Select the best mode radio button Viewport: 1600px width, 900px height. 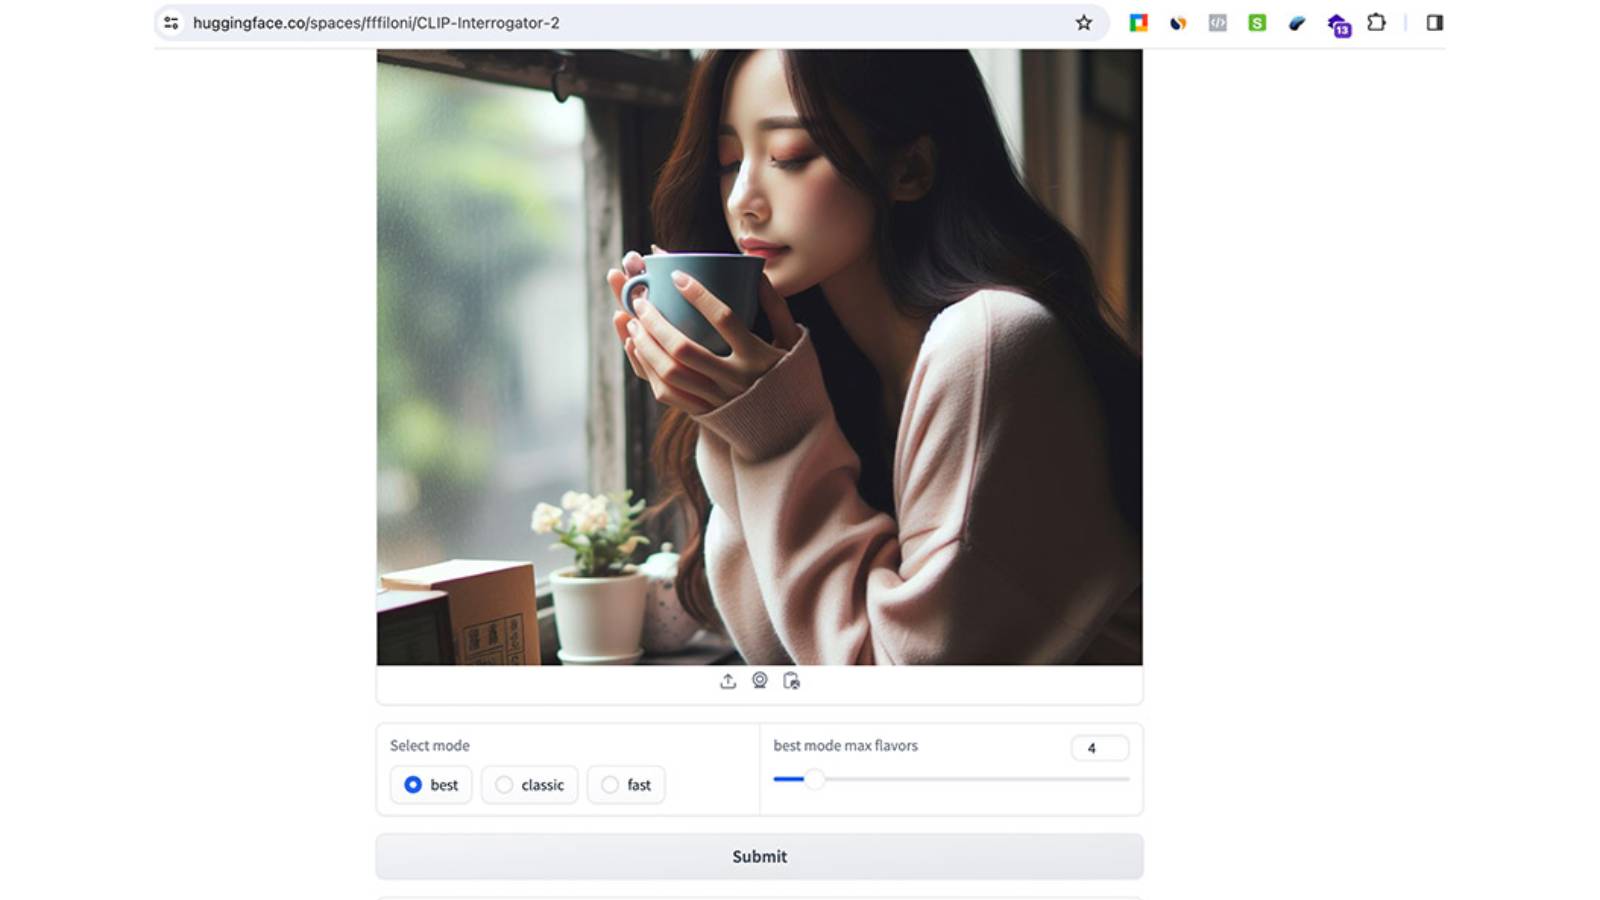coord(412,785)
